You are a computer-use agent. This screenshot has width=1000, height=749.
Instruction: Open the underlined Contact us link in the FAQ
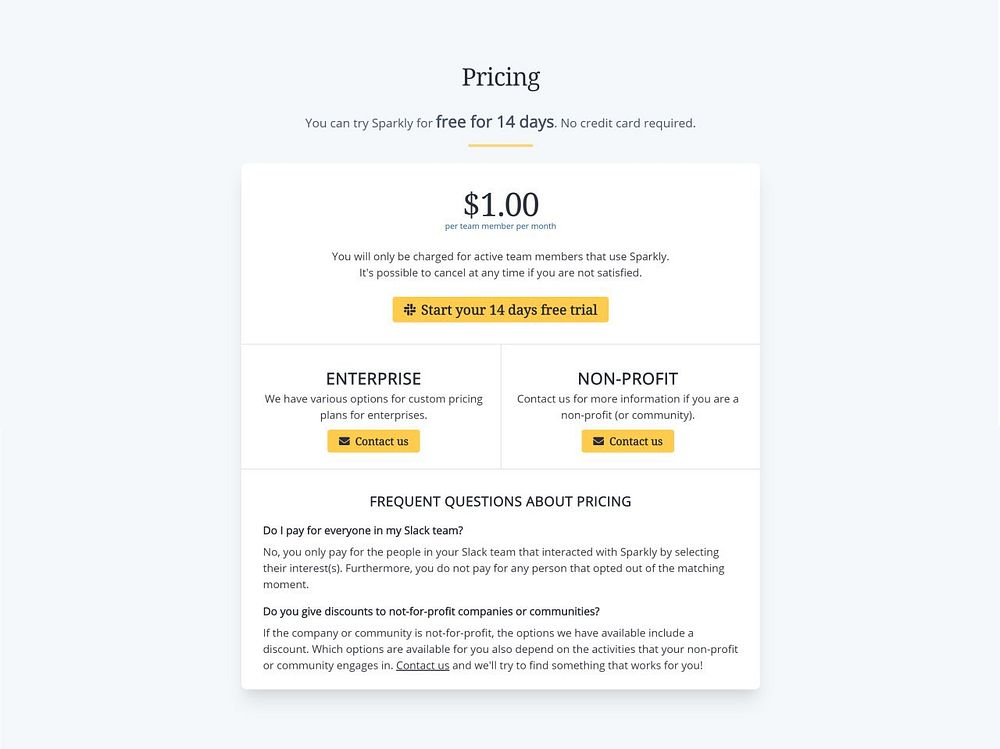tap(422, 665)
